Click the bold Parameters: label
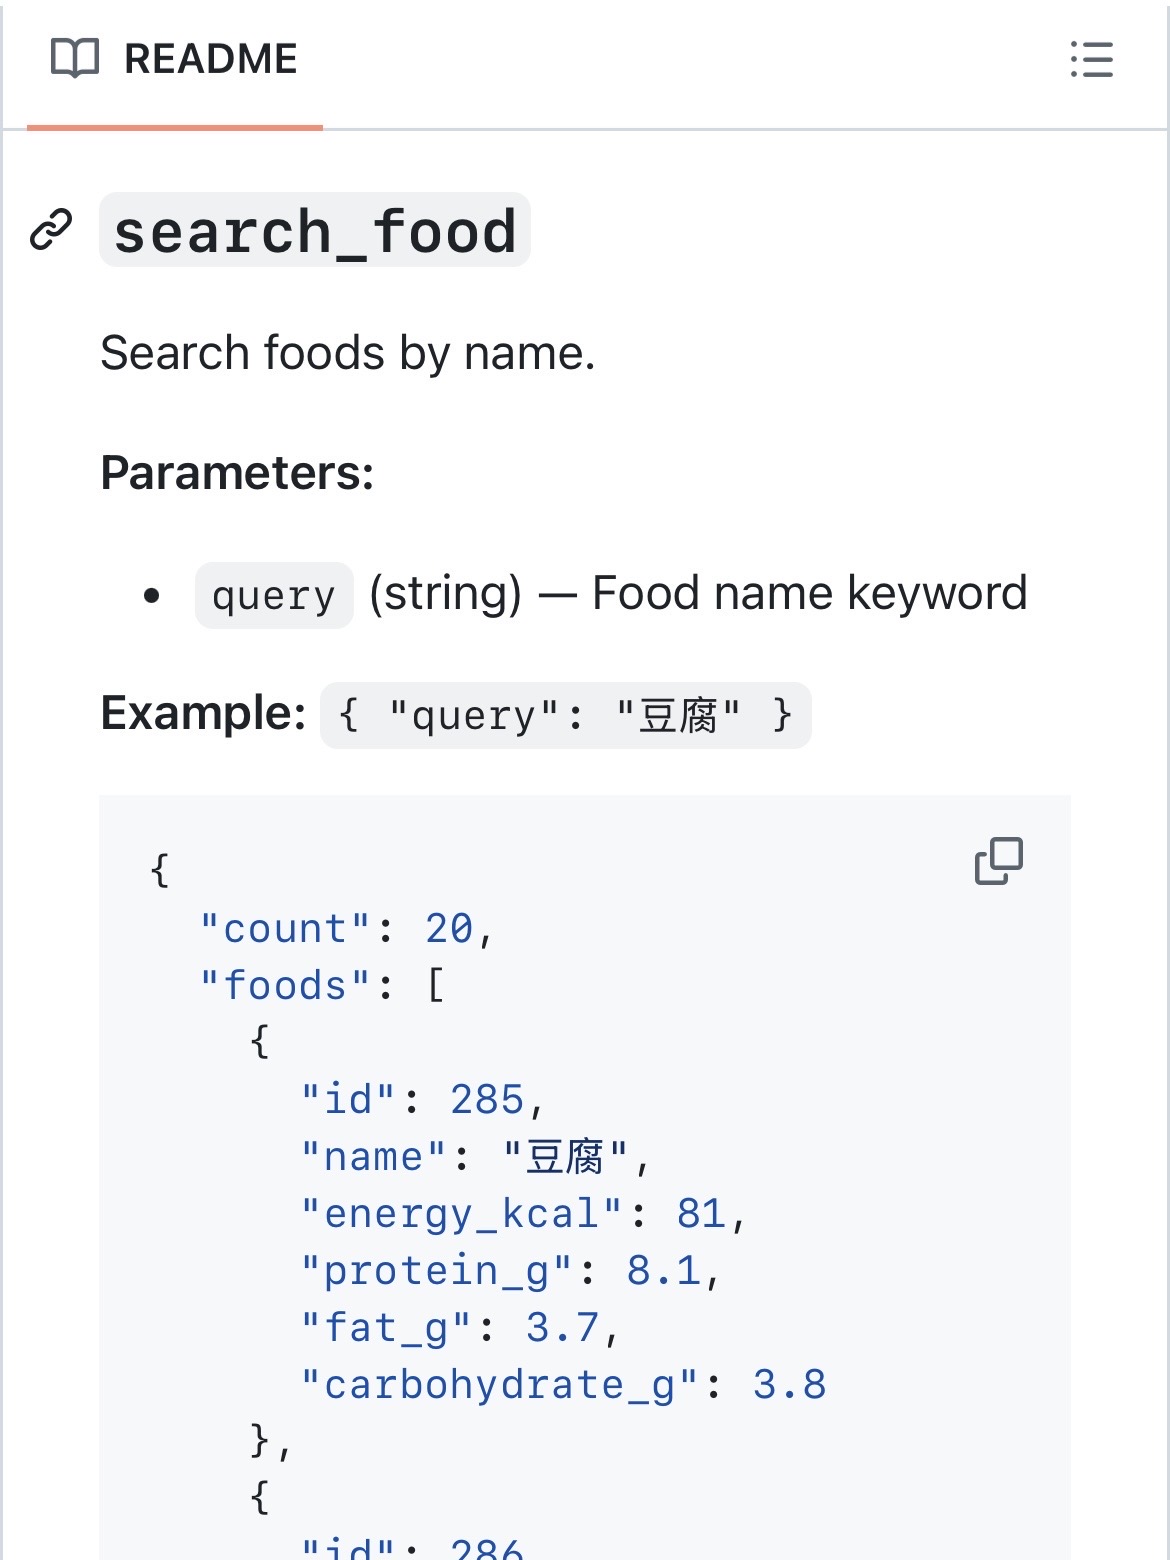 [x=237, y=473]
